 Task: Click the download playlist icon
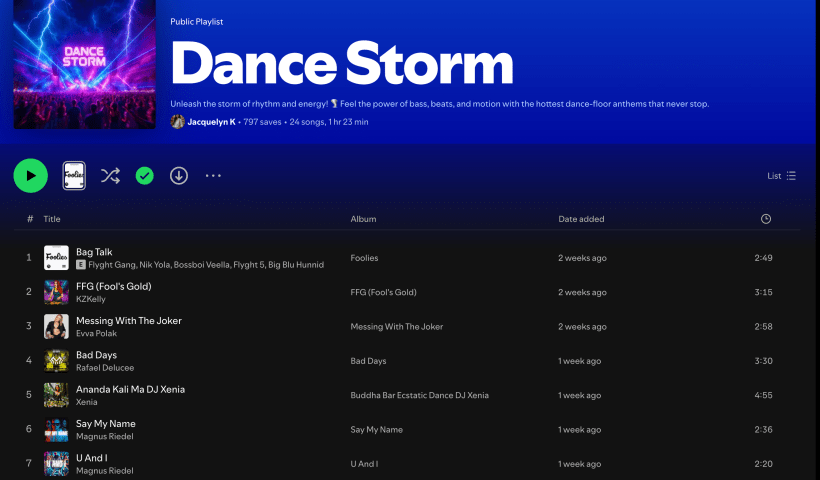[179, 176]
